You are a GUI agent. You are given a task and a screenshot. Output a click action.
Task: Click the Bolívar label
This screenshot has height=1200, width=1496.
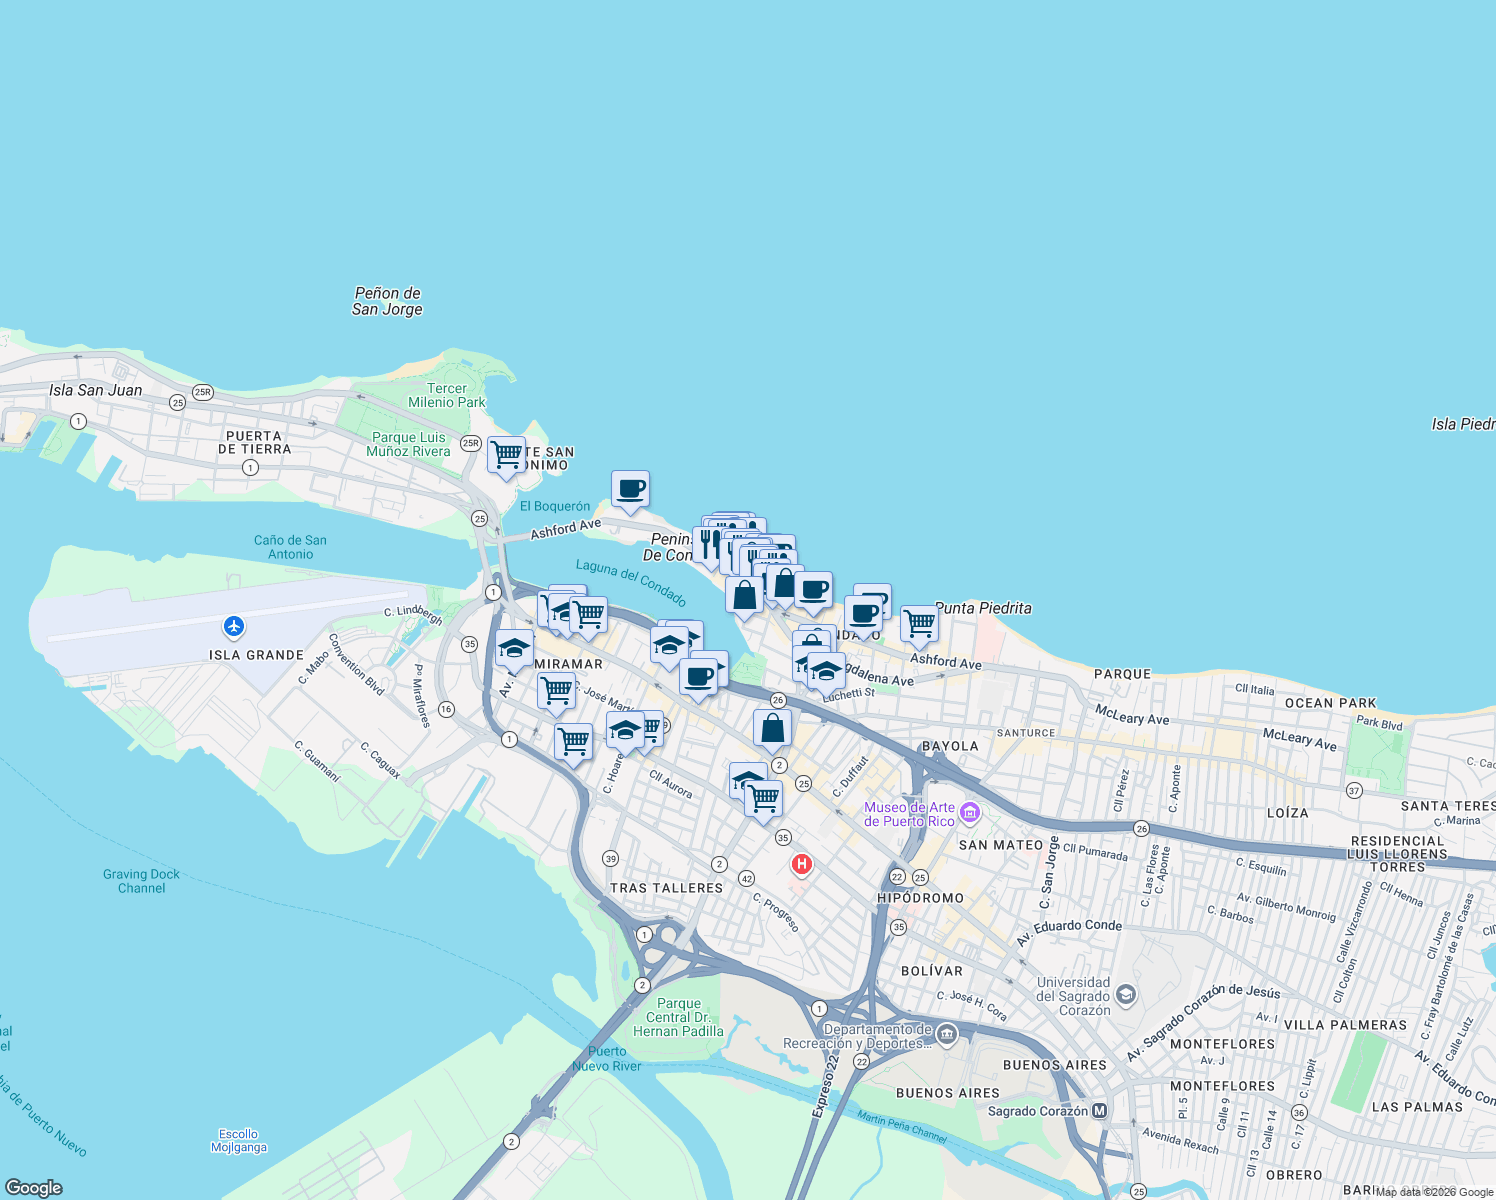pos(932,971)
